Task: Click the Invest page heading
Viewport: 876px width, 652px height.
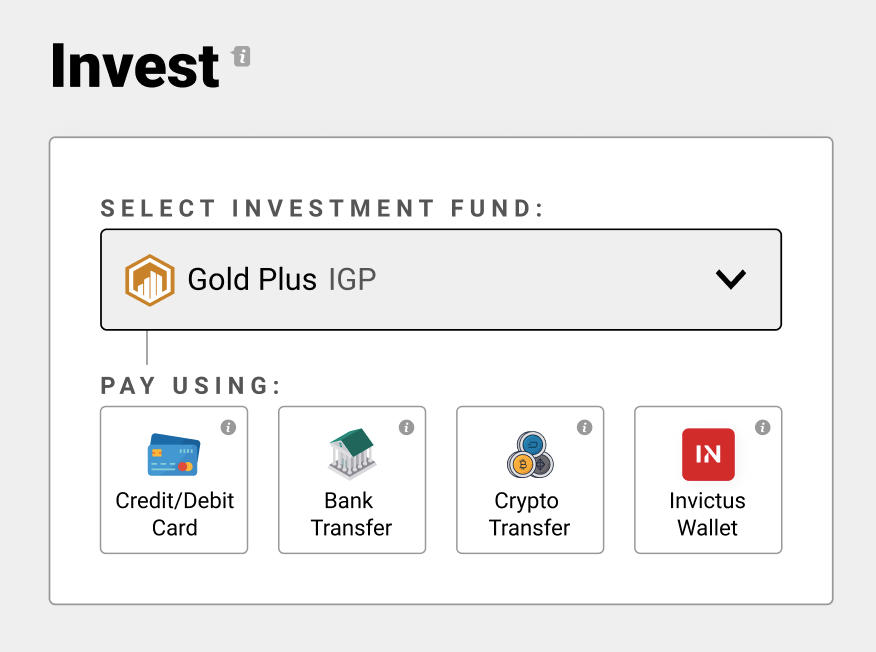Action: coord(135,65)
